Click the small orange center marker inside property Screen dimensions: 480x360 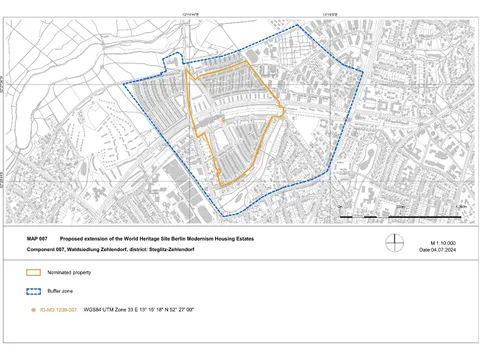point(223,120)
